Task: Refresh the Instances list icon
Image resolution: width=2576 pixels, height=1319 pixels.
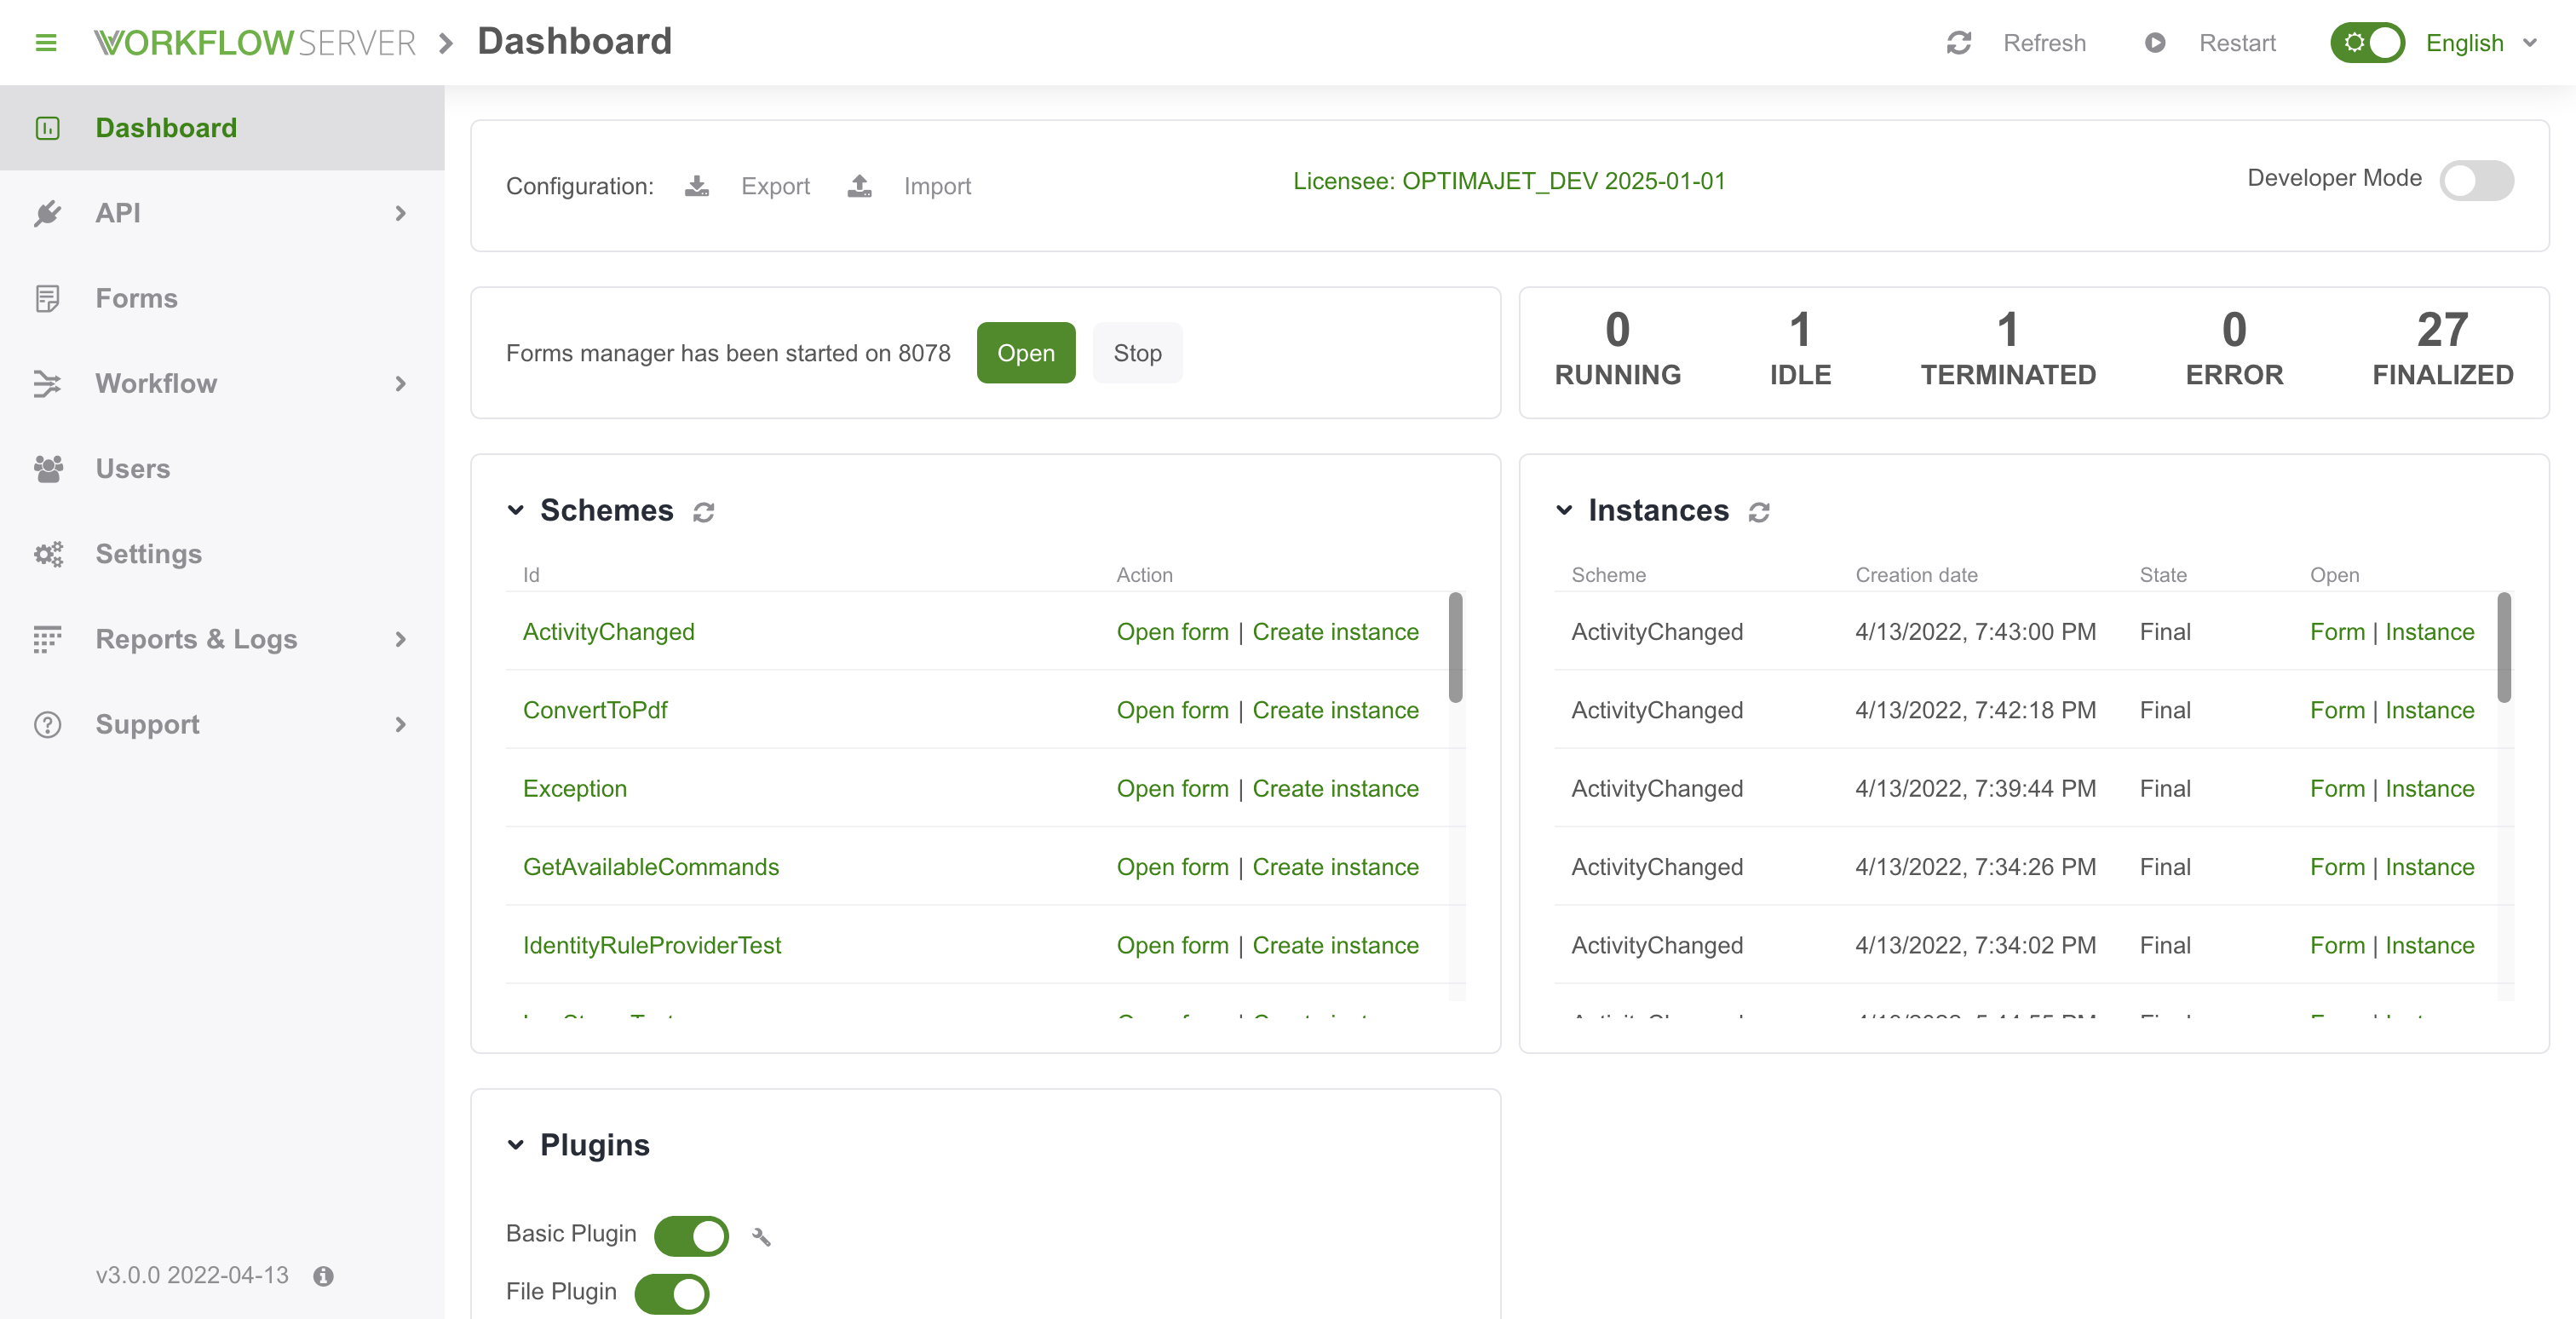Action: [1759, 512]
